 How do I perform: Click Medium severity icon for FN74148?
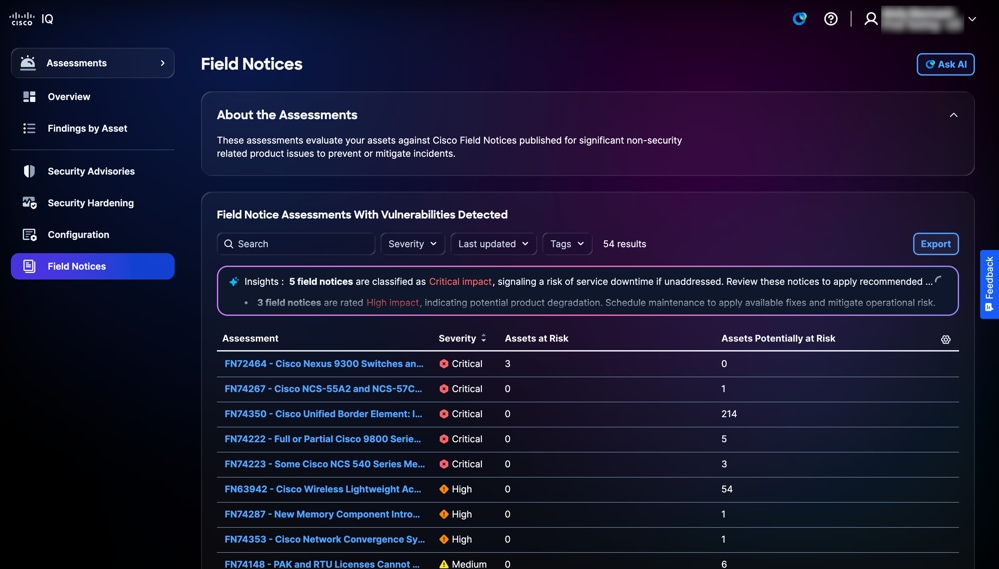pyautogui.click(x=444, y=565)
